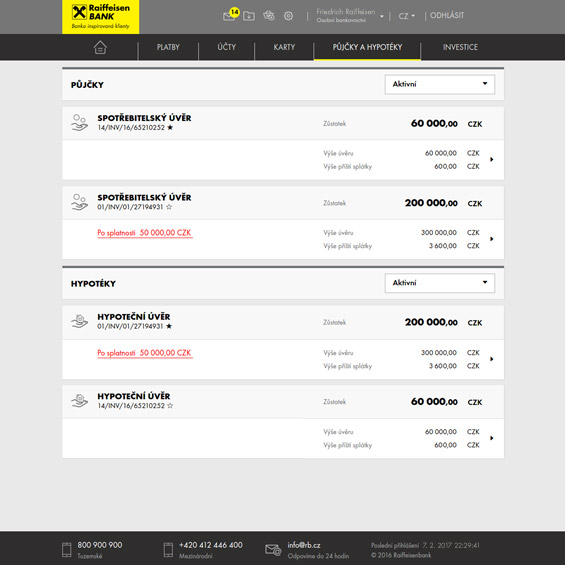Click the email envelope icon in footer
This screenshot has height=565, width=565.
(x=273, y=550)
